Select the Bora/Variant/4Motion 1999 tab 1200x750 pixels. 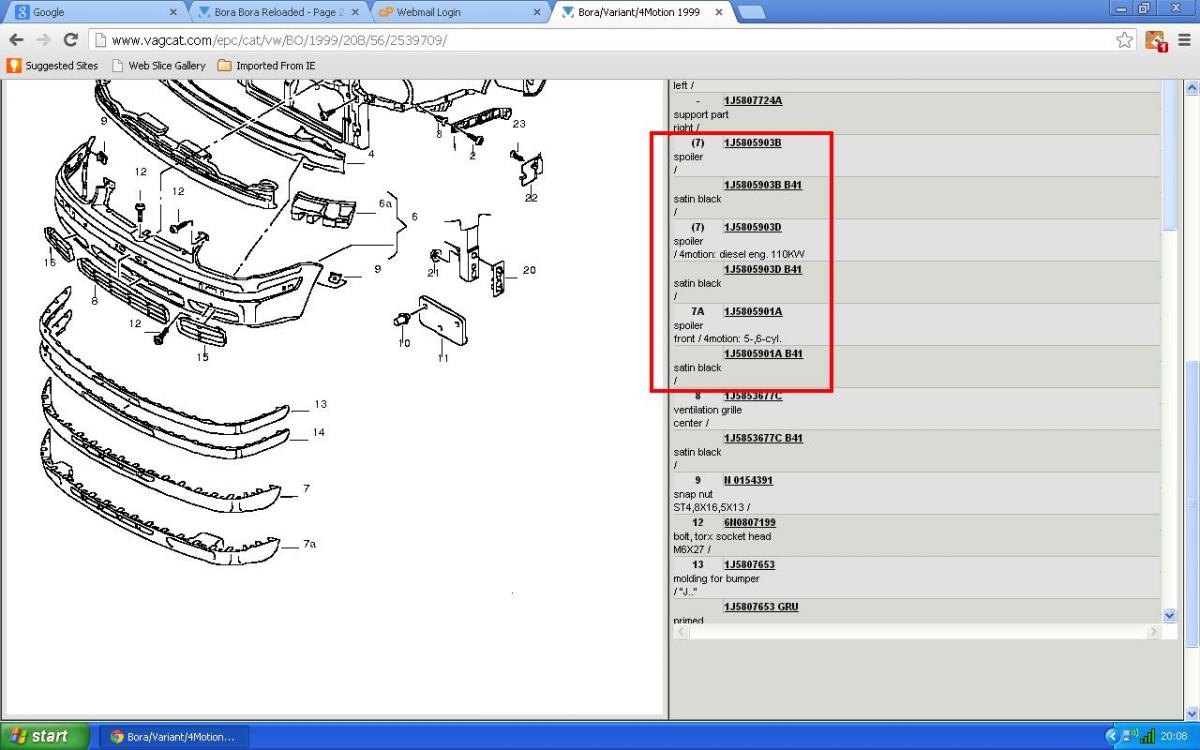[641, 12]
